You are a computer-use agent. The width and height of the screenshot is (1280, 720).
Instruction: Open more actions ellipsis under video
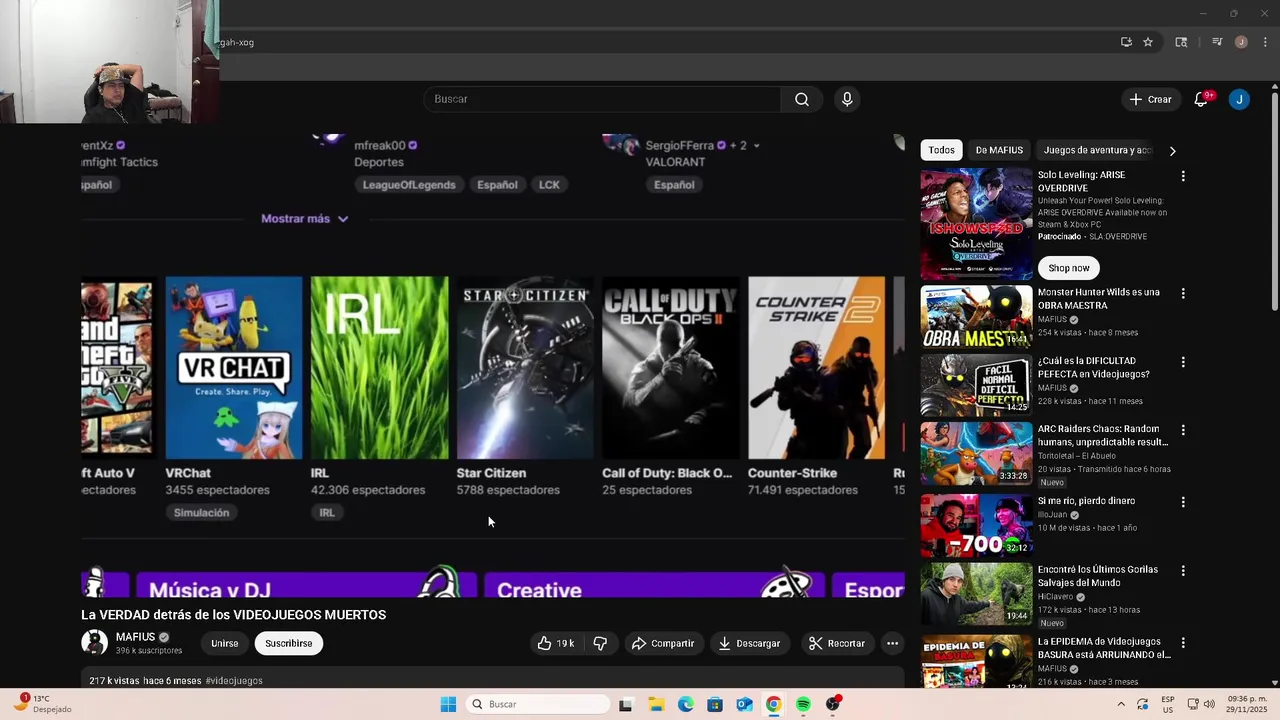893,643
